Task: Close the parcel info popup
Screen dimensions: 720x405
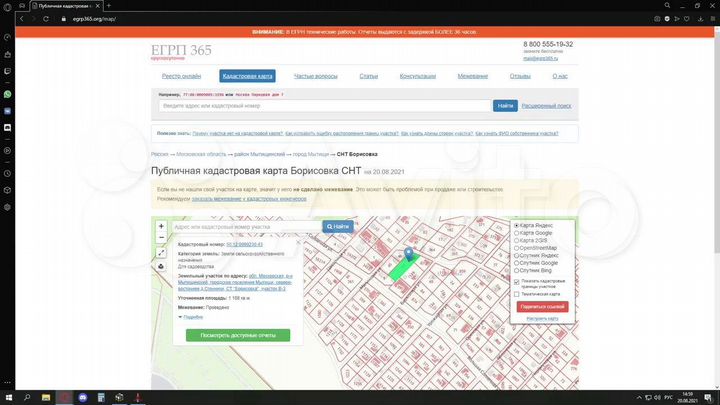Action: 298,242
